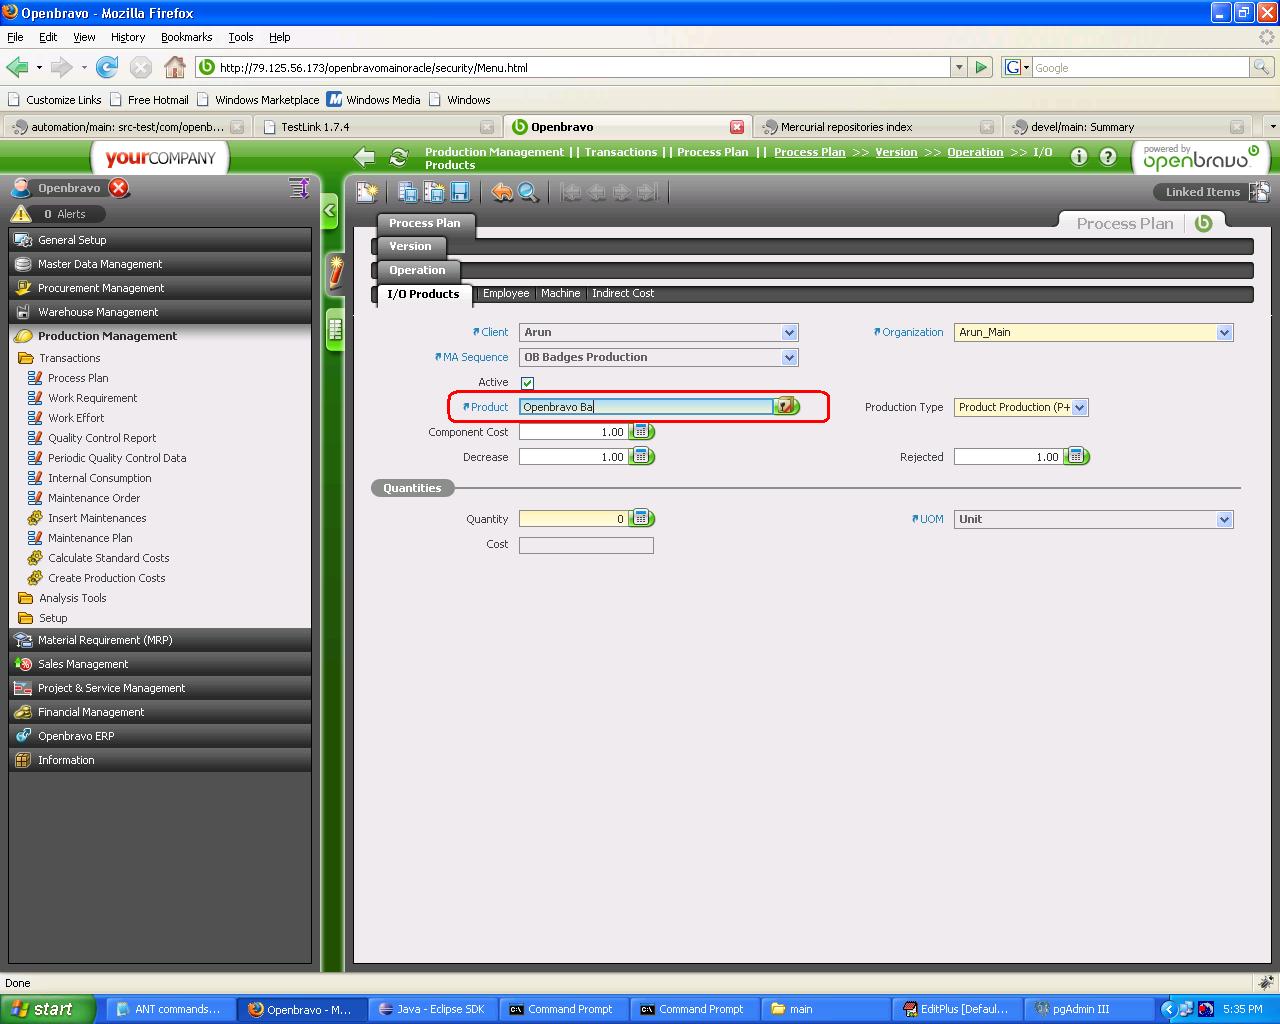Open calculator for Decrease field

643,457
